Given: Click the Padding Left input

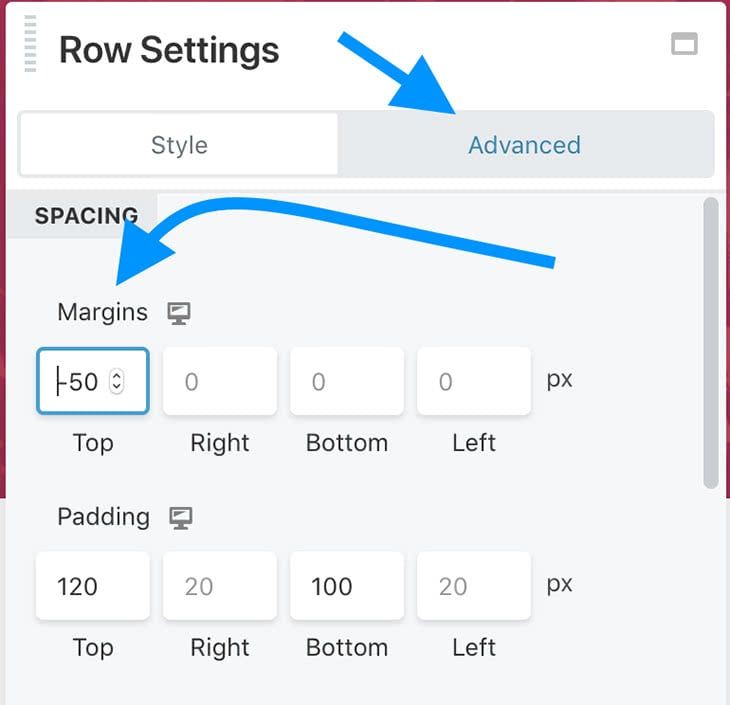Looking at the screenshot, I should click(473, 585).
